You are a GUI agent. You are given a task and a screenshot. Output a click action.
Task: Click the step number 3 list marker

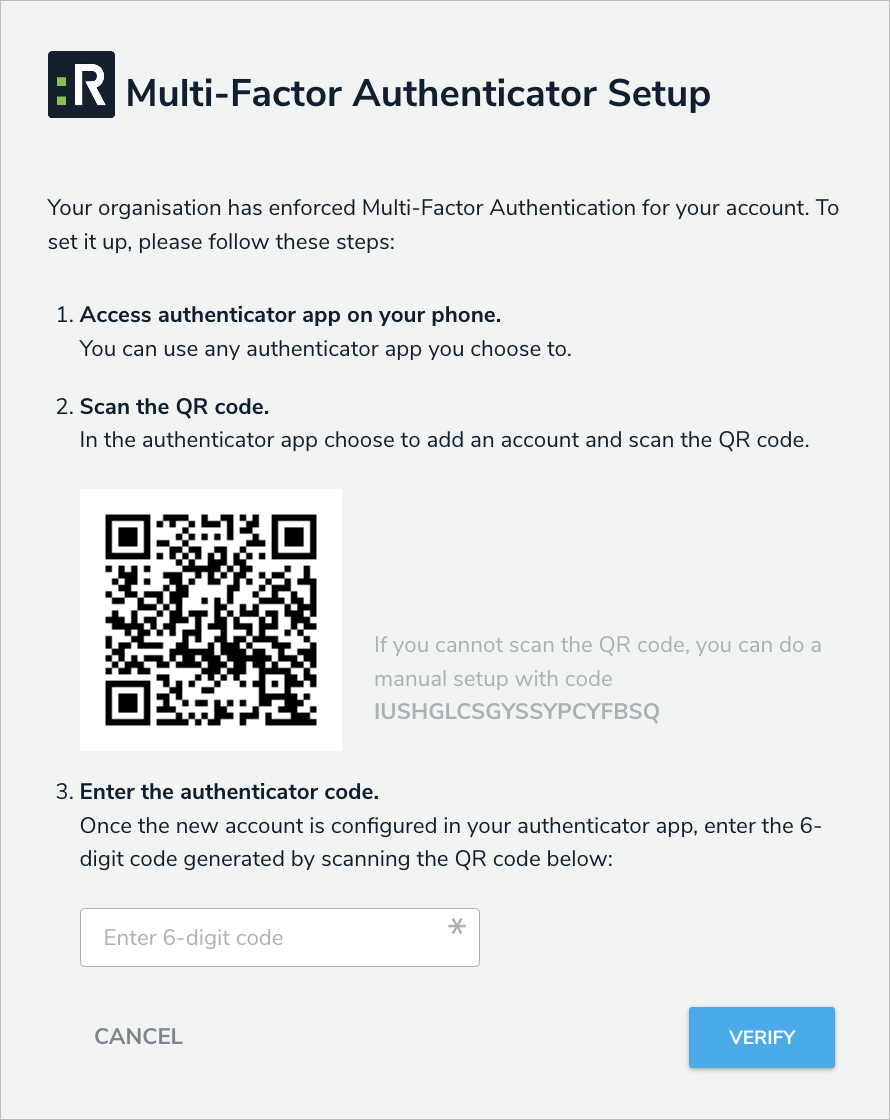coord(65,792)
